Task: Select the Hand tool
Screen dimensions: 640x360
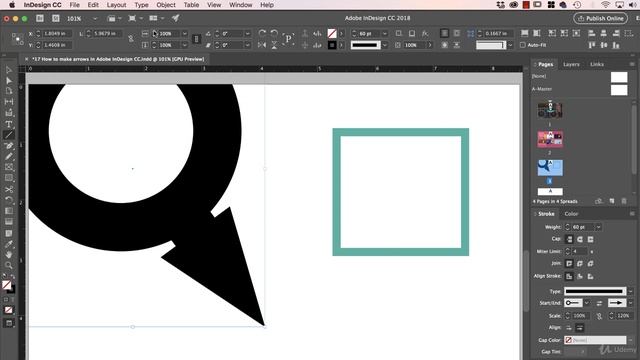Action: click(9, 255)
